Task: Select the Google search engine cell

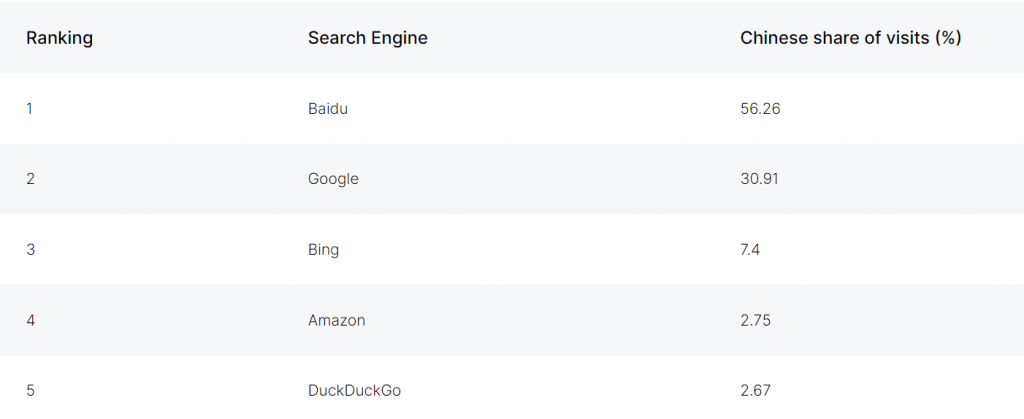Action: coord(333,179)
